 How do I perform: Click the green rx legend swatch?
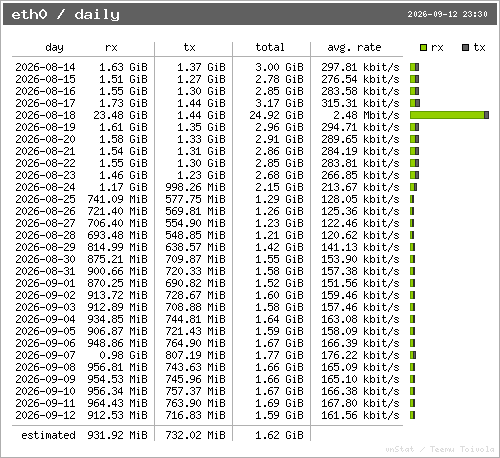423,48
